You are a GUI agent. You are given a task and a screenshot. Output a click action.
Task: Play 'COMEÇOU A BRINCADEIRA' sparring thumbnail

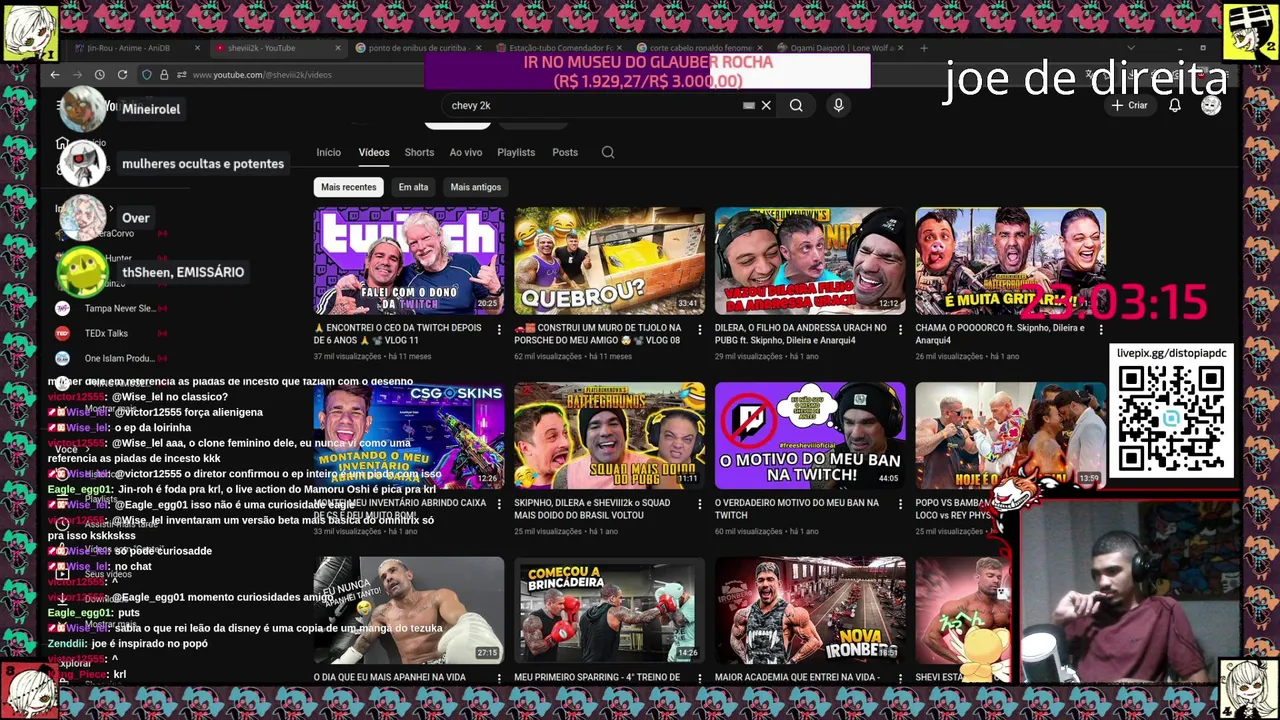tap(609, 611)
